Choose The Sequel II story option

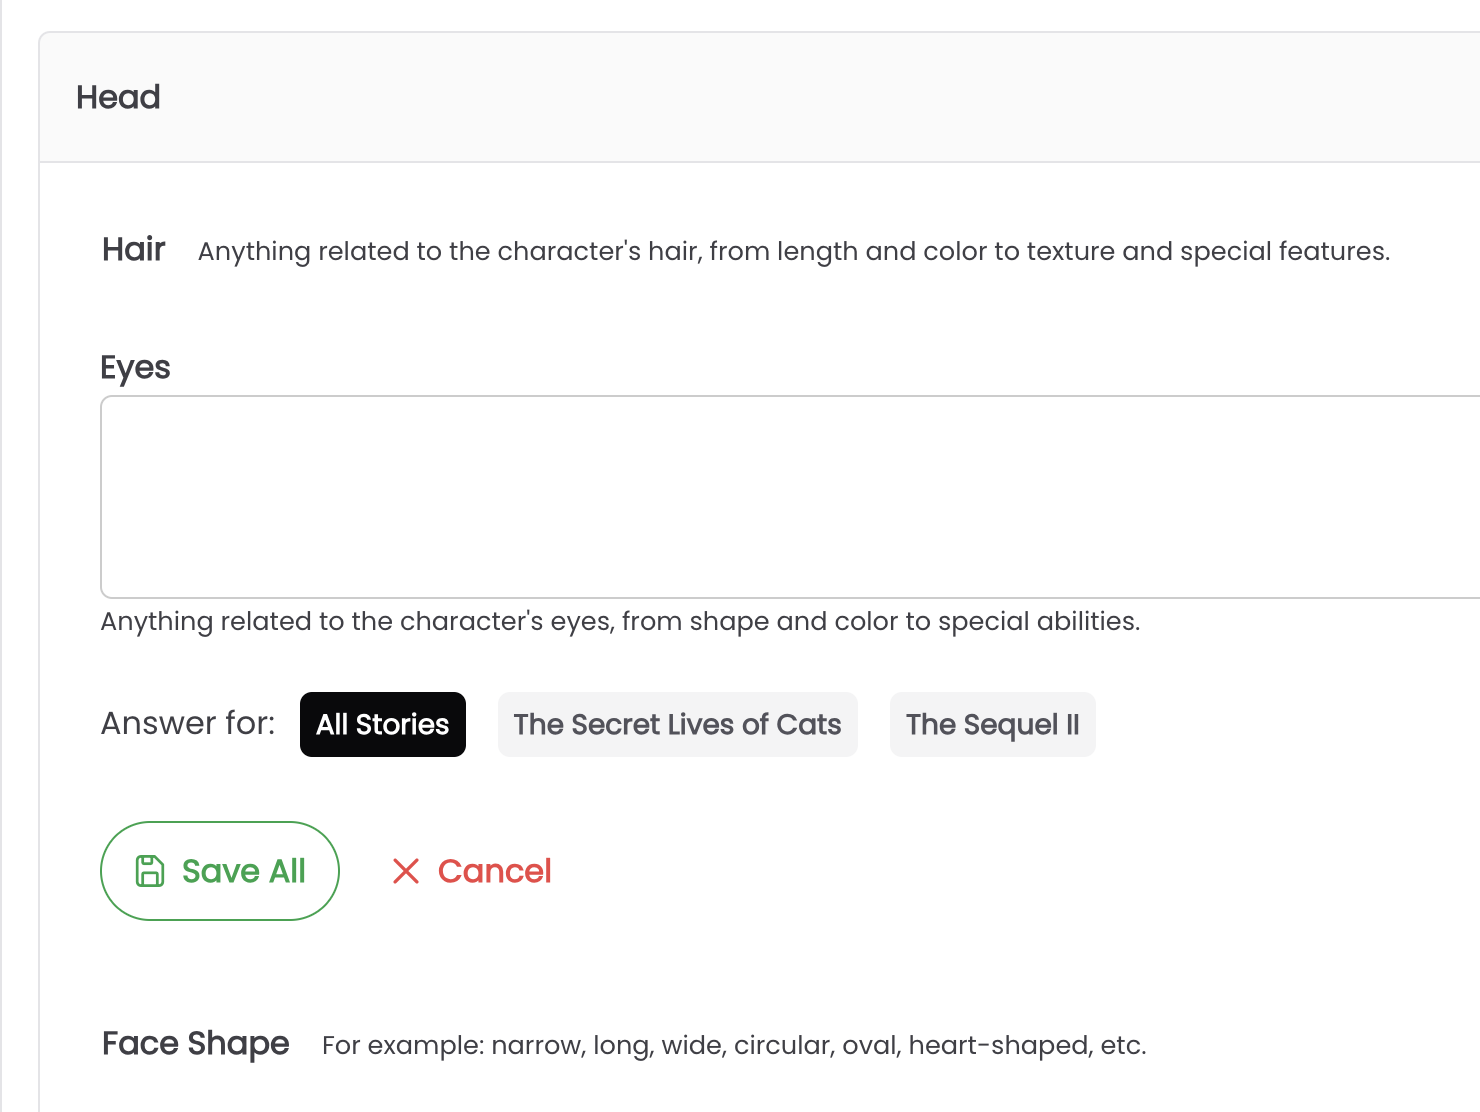click(992, 724)
